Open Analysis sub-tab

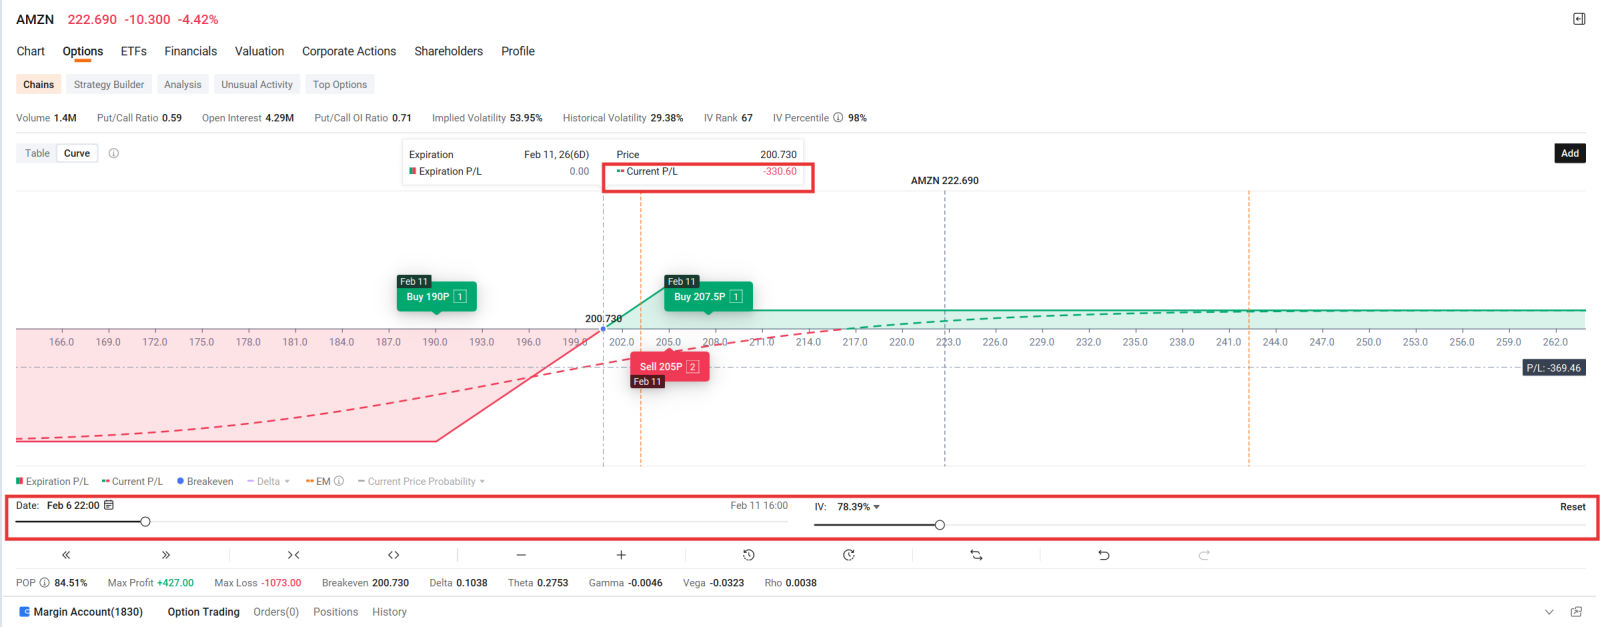(183, 85)
